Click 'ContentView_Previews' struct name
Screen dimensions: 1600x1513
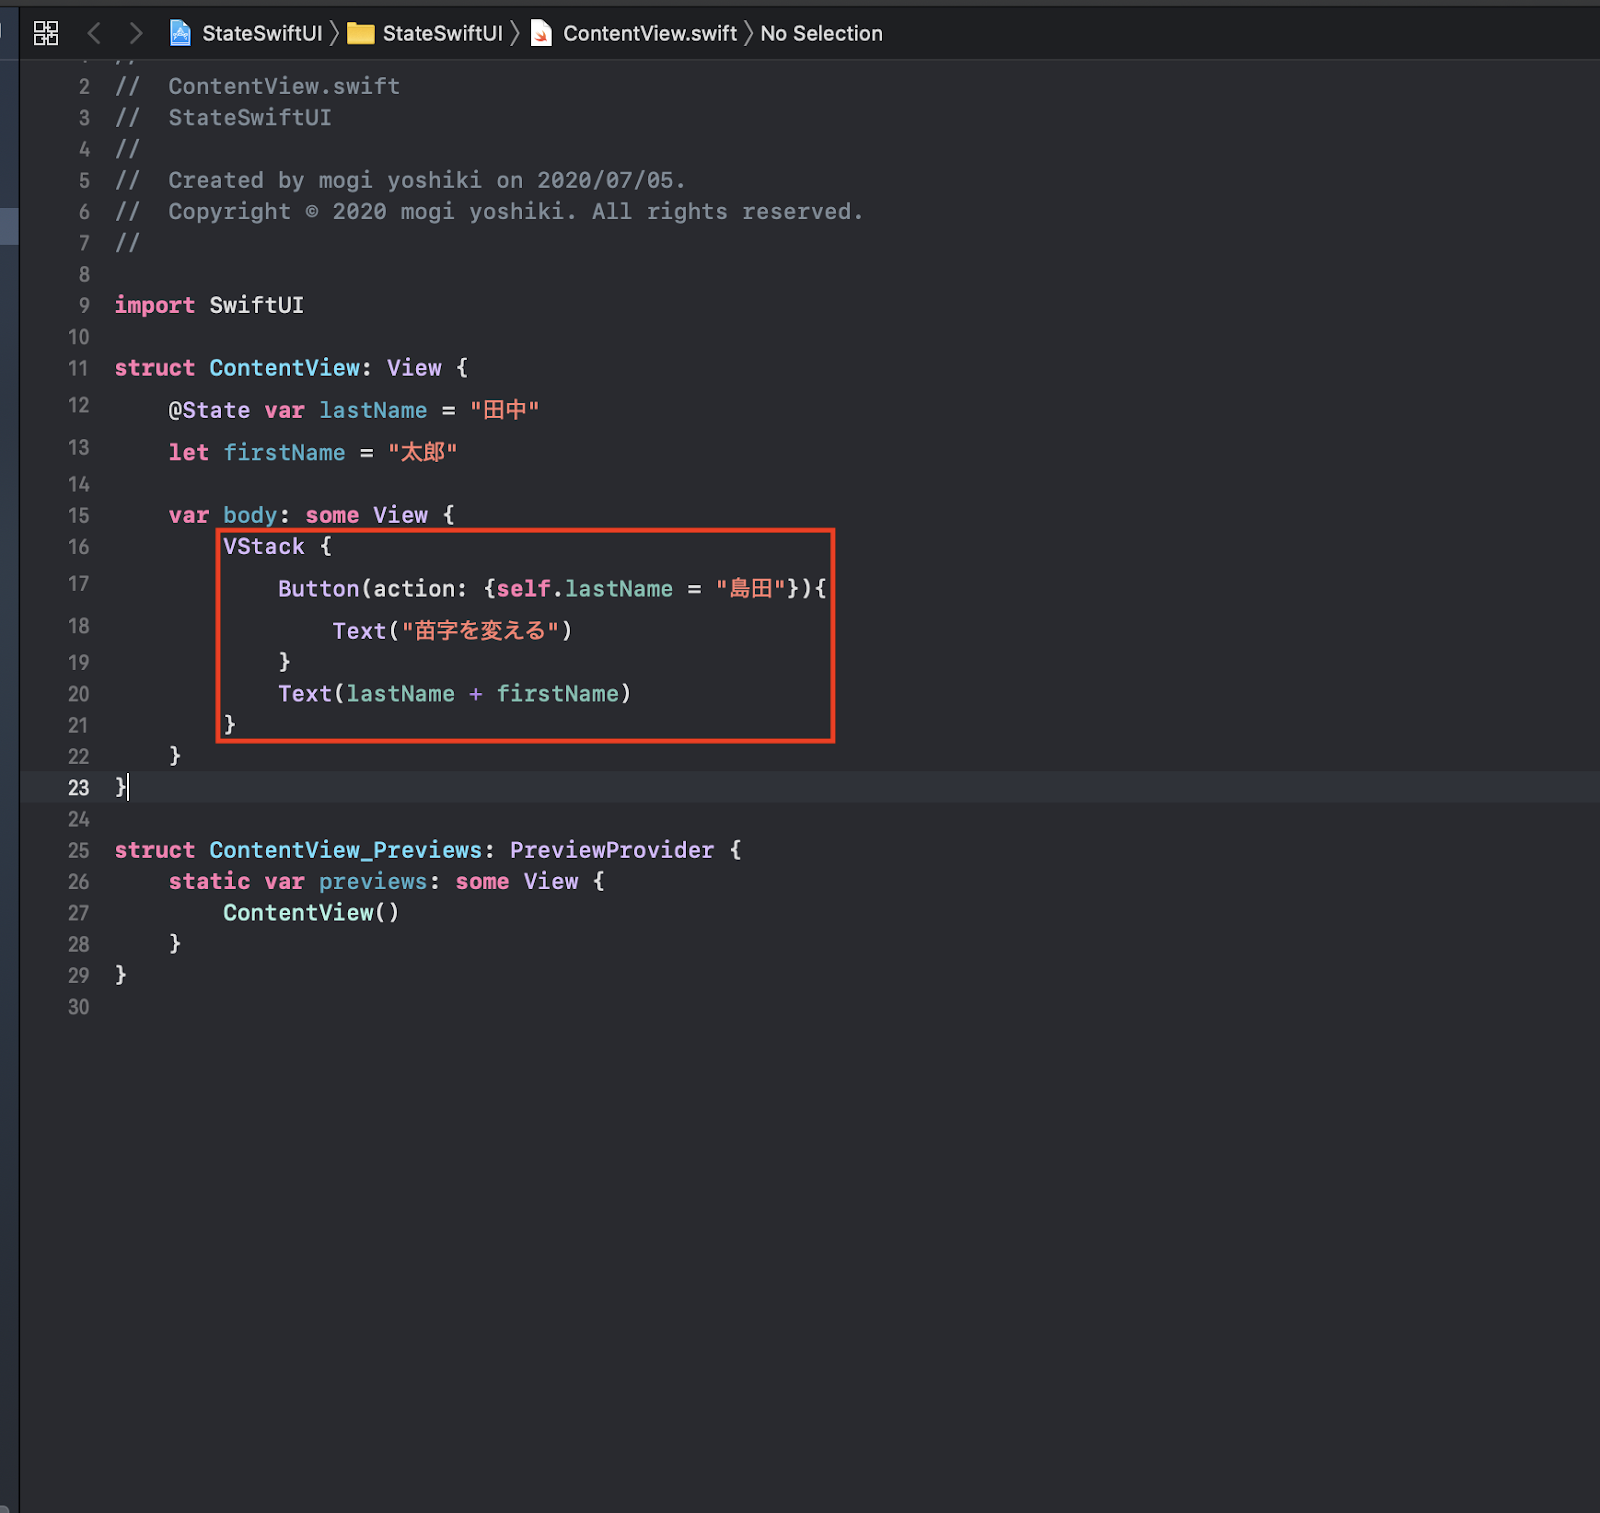[345, 850]
